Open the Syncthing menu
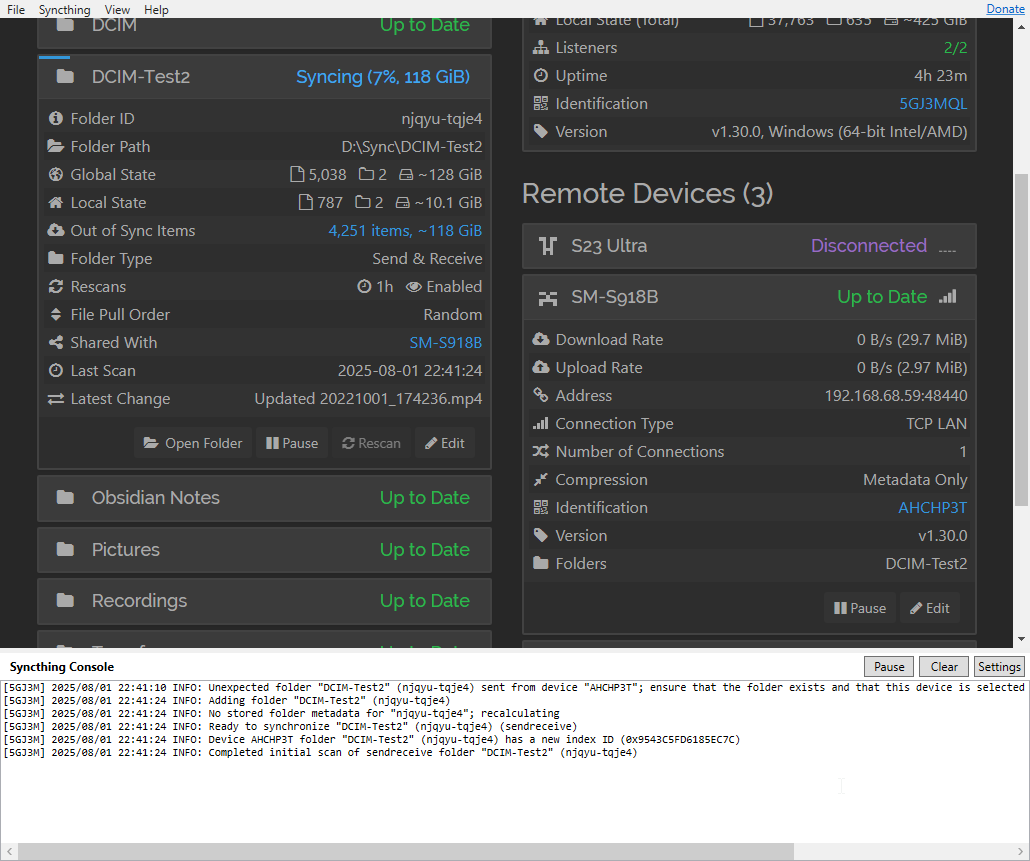 click(x=64, y=9)
